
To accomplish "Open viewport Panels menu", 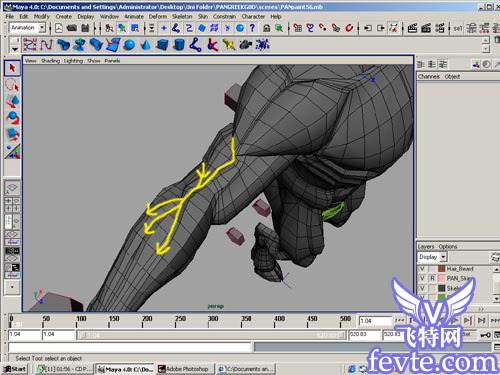I will tap(112, 61).
